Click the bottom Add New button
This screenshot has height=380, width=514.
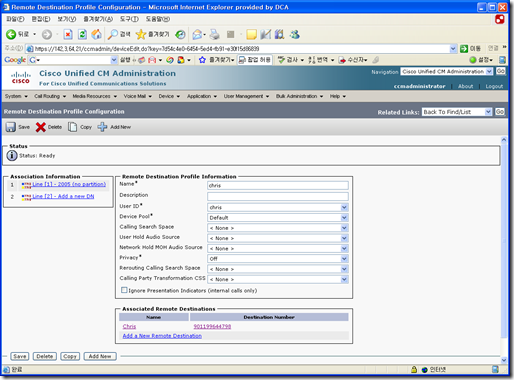tap(100, 356)
